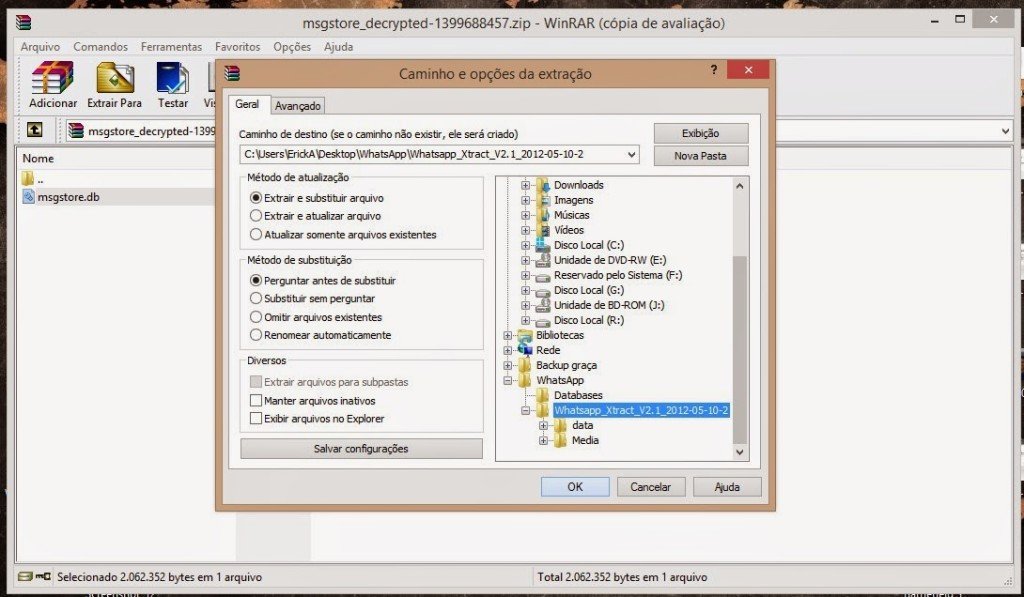Screen dimensions: 1024x597
Task: Select Unidade de DVD-RW (E:)
Action: click(x=610, y=260)
